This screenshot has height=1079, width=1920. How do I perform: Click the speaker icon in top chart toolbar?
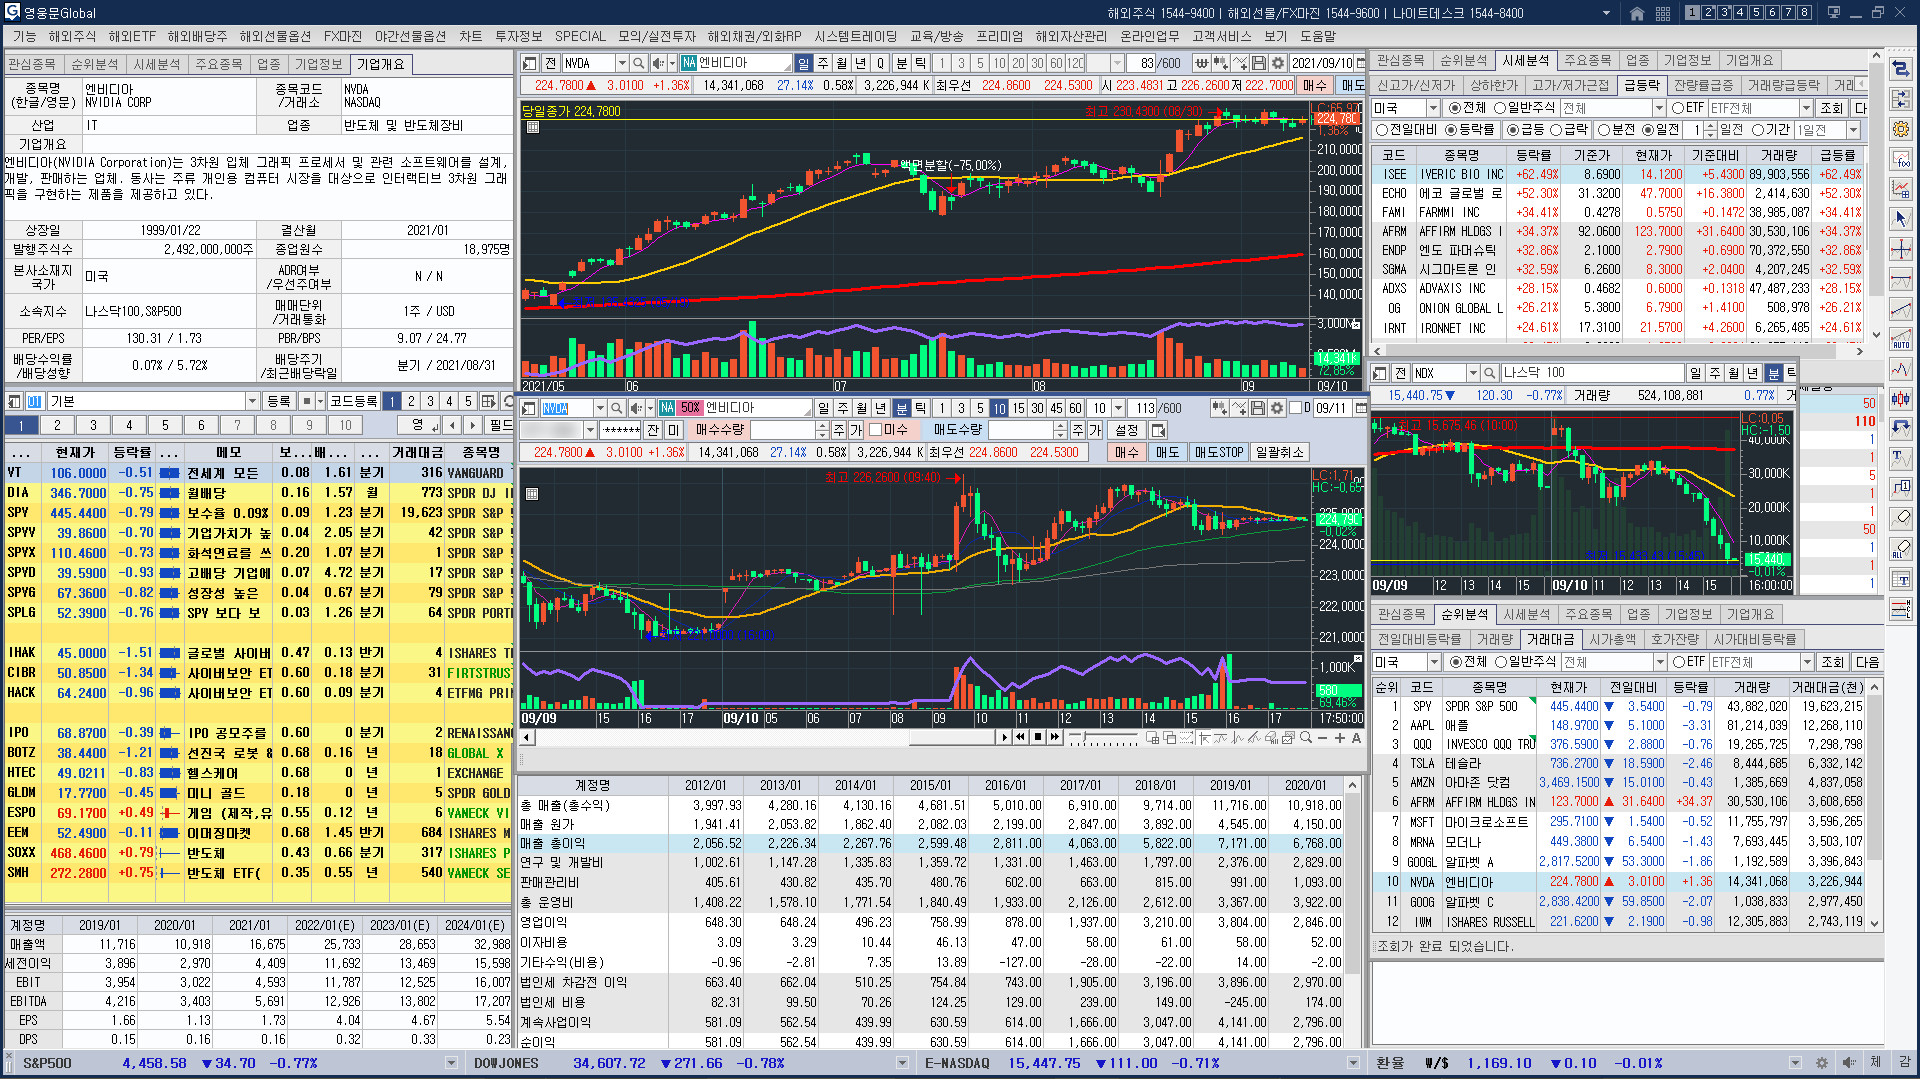(x=660, y=63)
